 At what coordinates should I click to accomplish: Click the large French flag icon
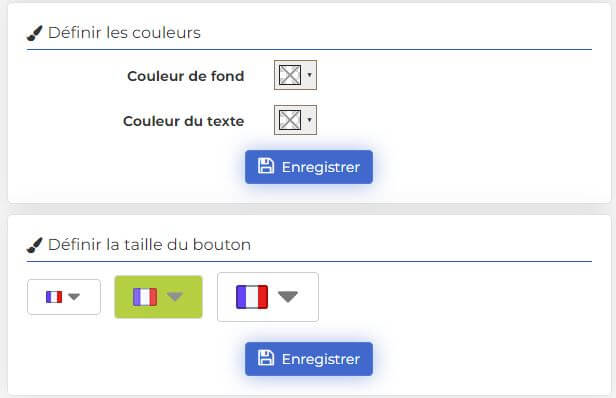(x=252, y=297)
